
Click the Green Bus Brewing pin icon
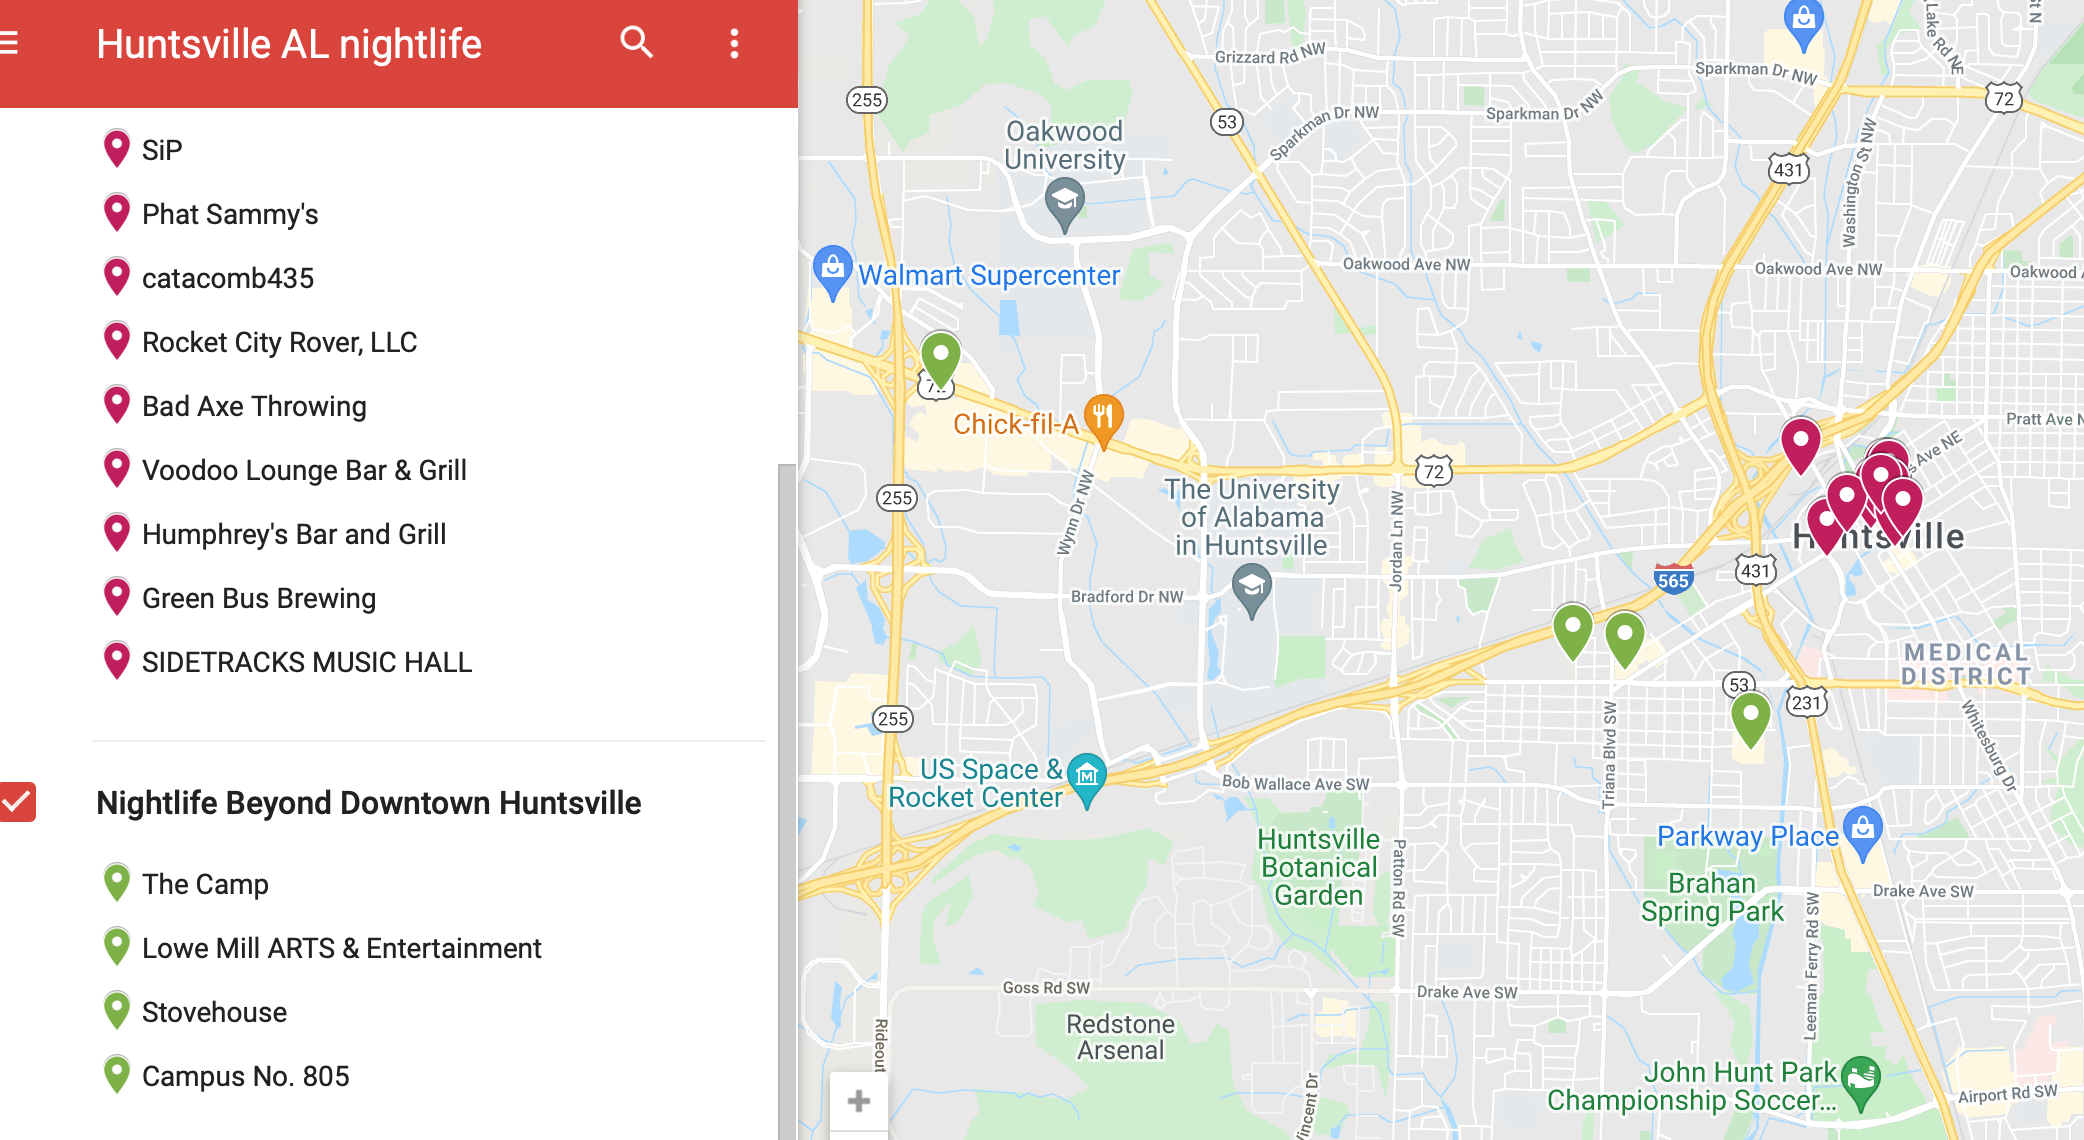point(118,597)
